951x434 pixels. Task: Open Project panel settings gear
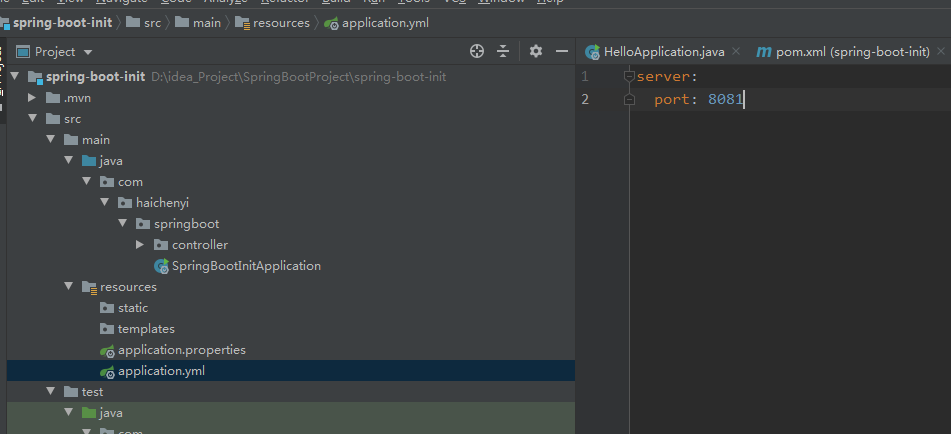pos(536,52)
